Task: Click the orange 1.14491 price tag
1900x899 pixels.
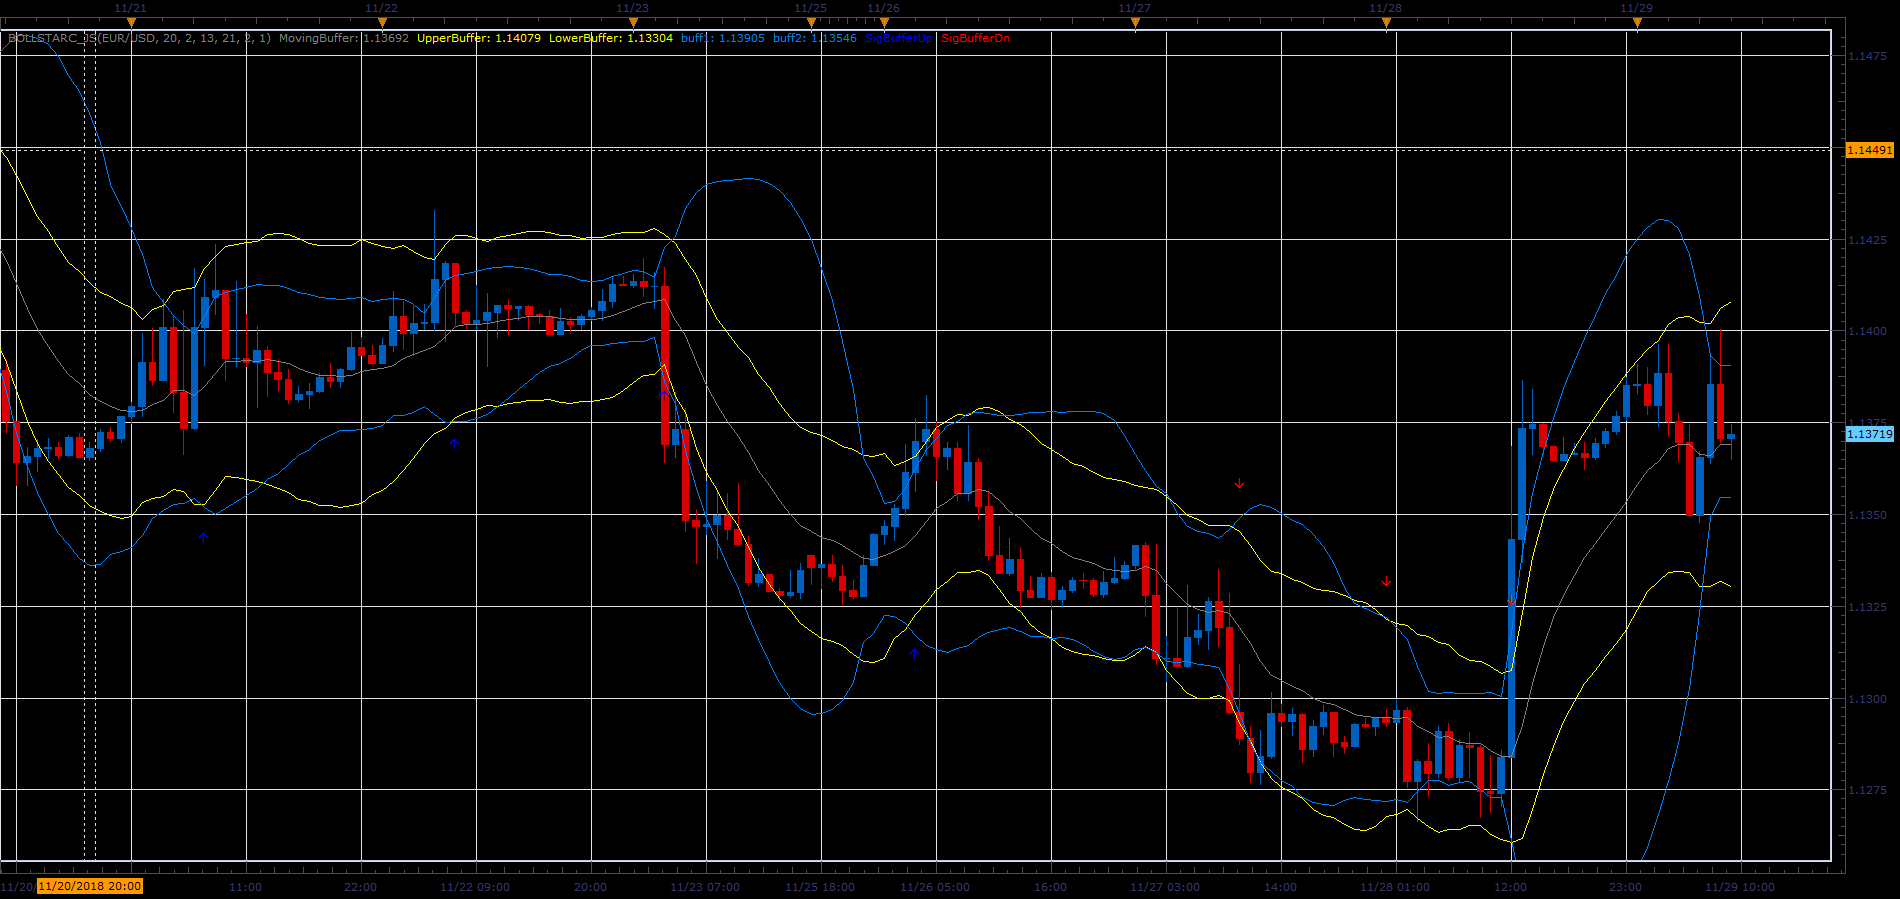Action: (1869, 150)
